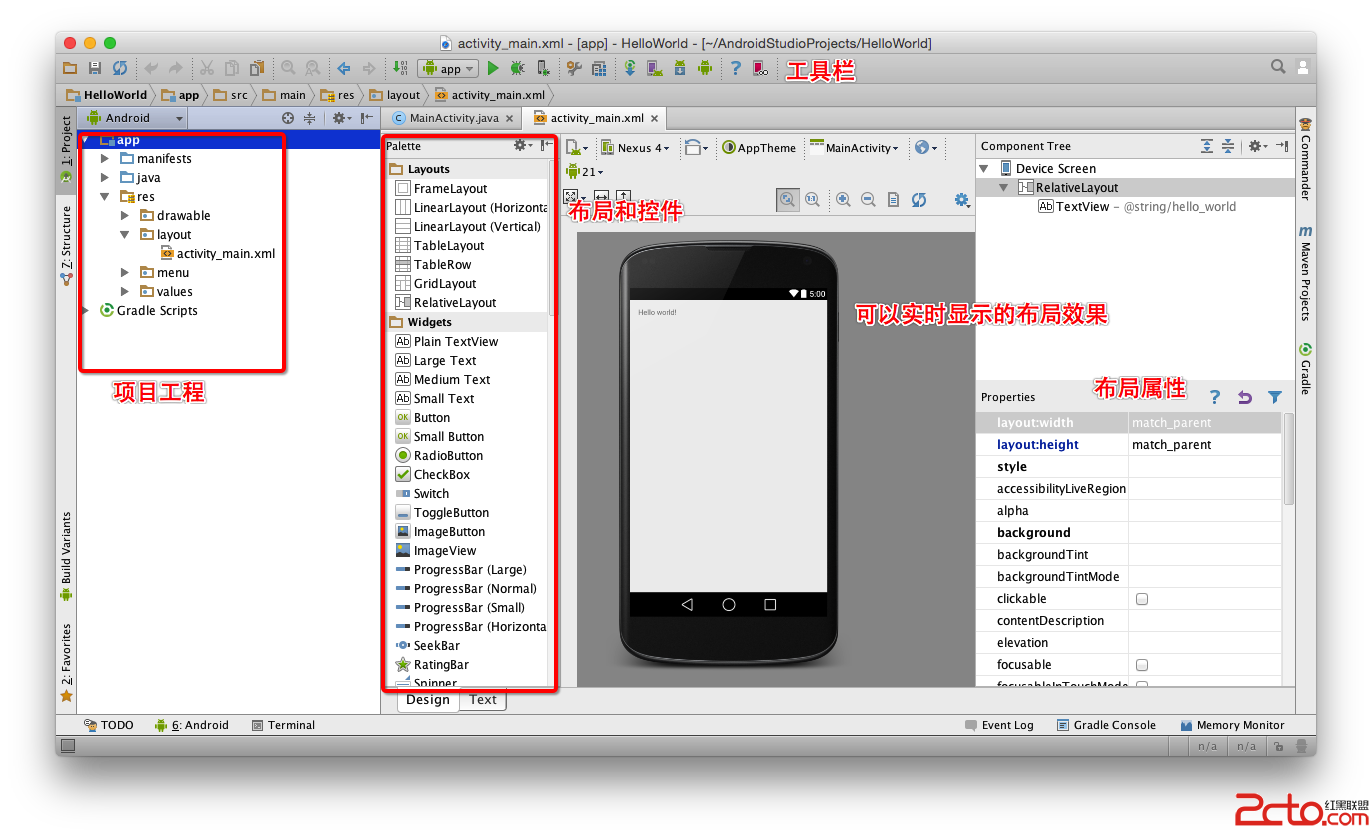Click the Search Everywhere magnifier icon
Viewport: 1372px width, 836px height.
coord(1278,67)
